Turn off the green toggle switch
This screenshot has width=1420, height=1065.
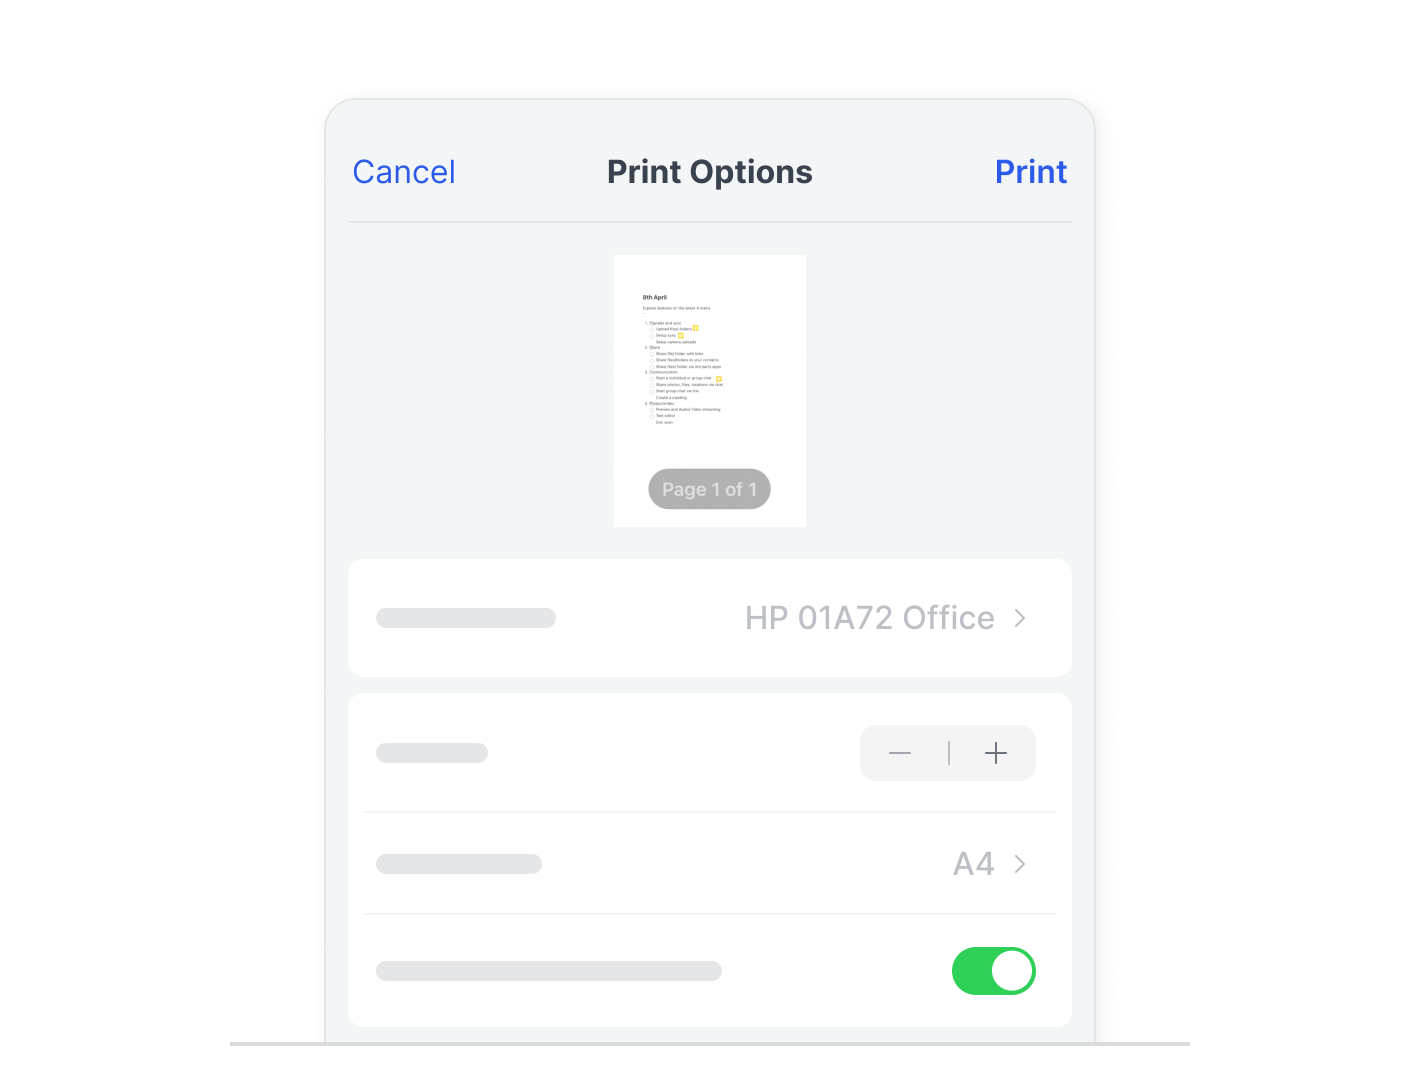tap(993, 971)
